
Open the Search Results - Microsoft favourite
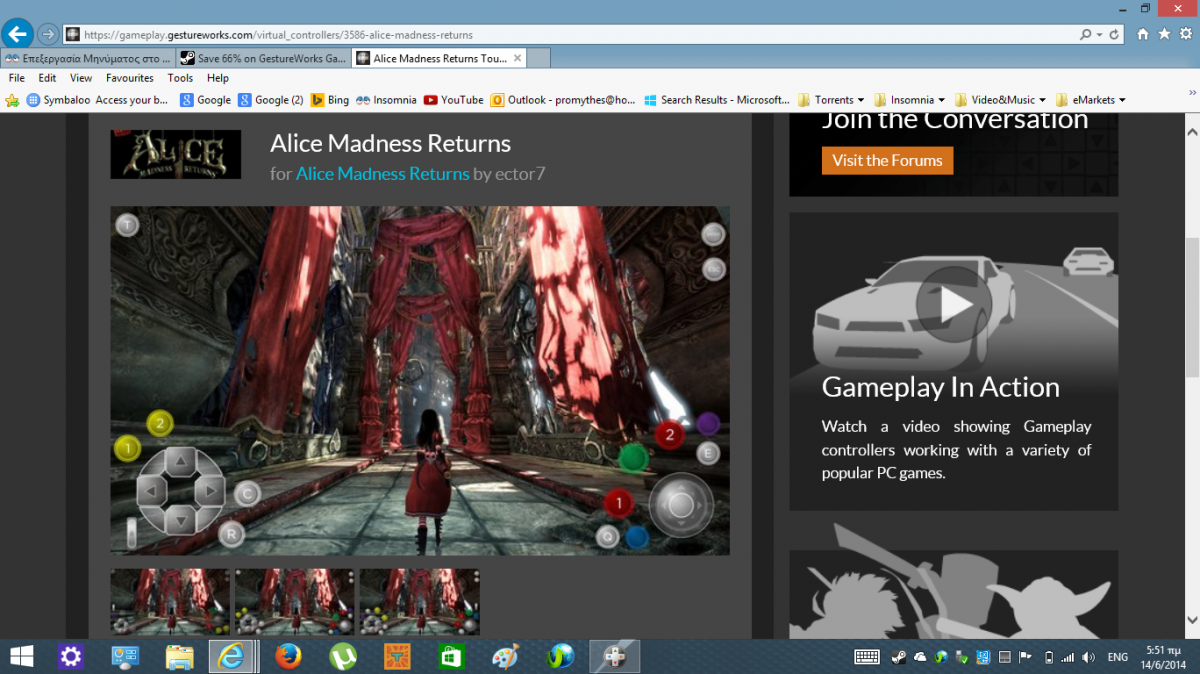(x=717, y=100)
